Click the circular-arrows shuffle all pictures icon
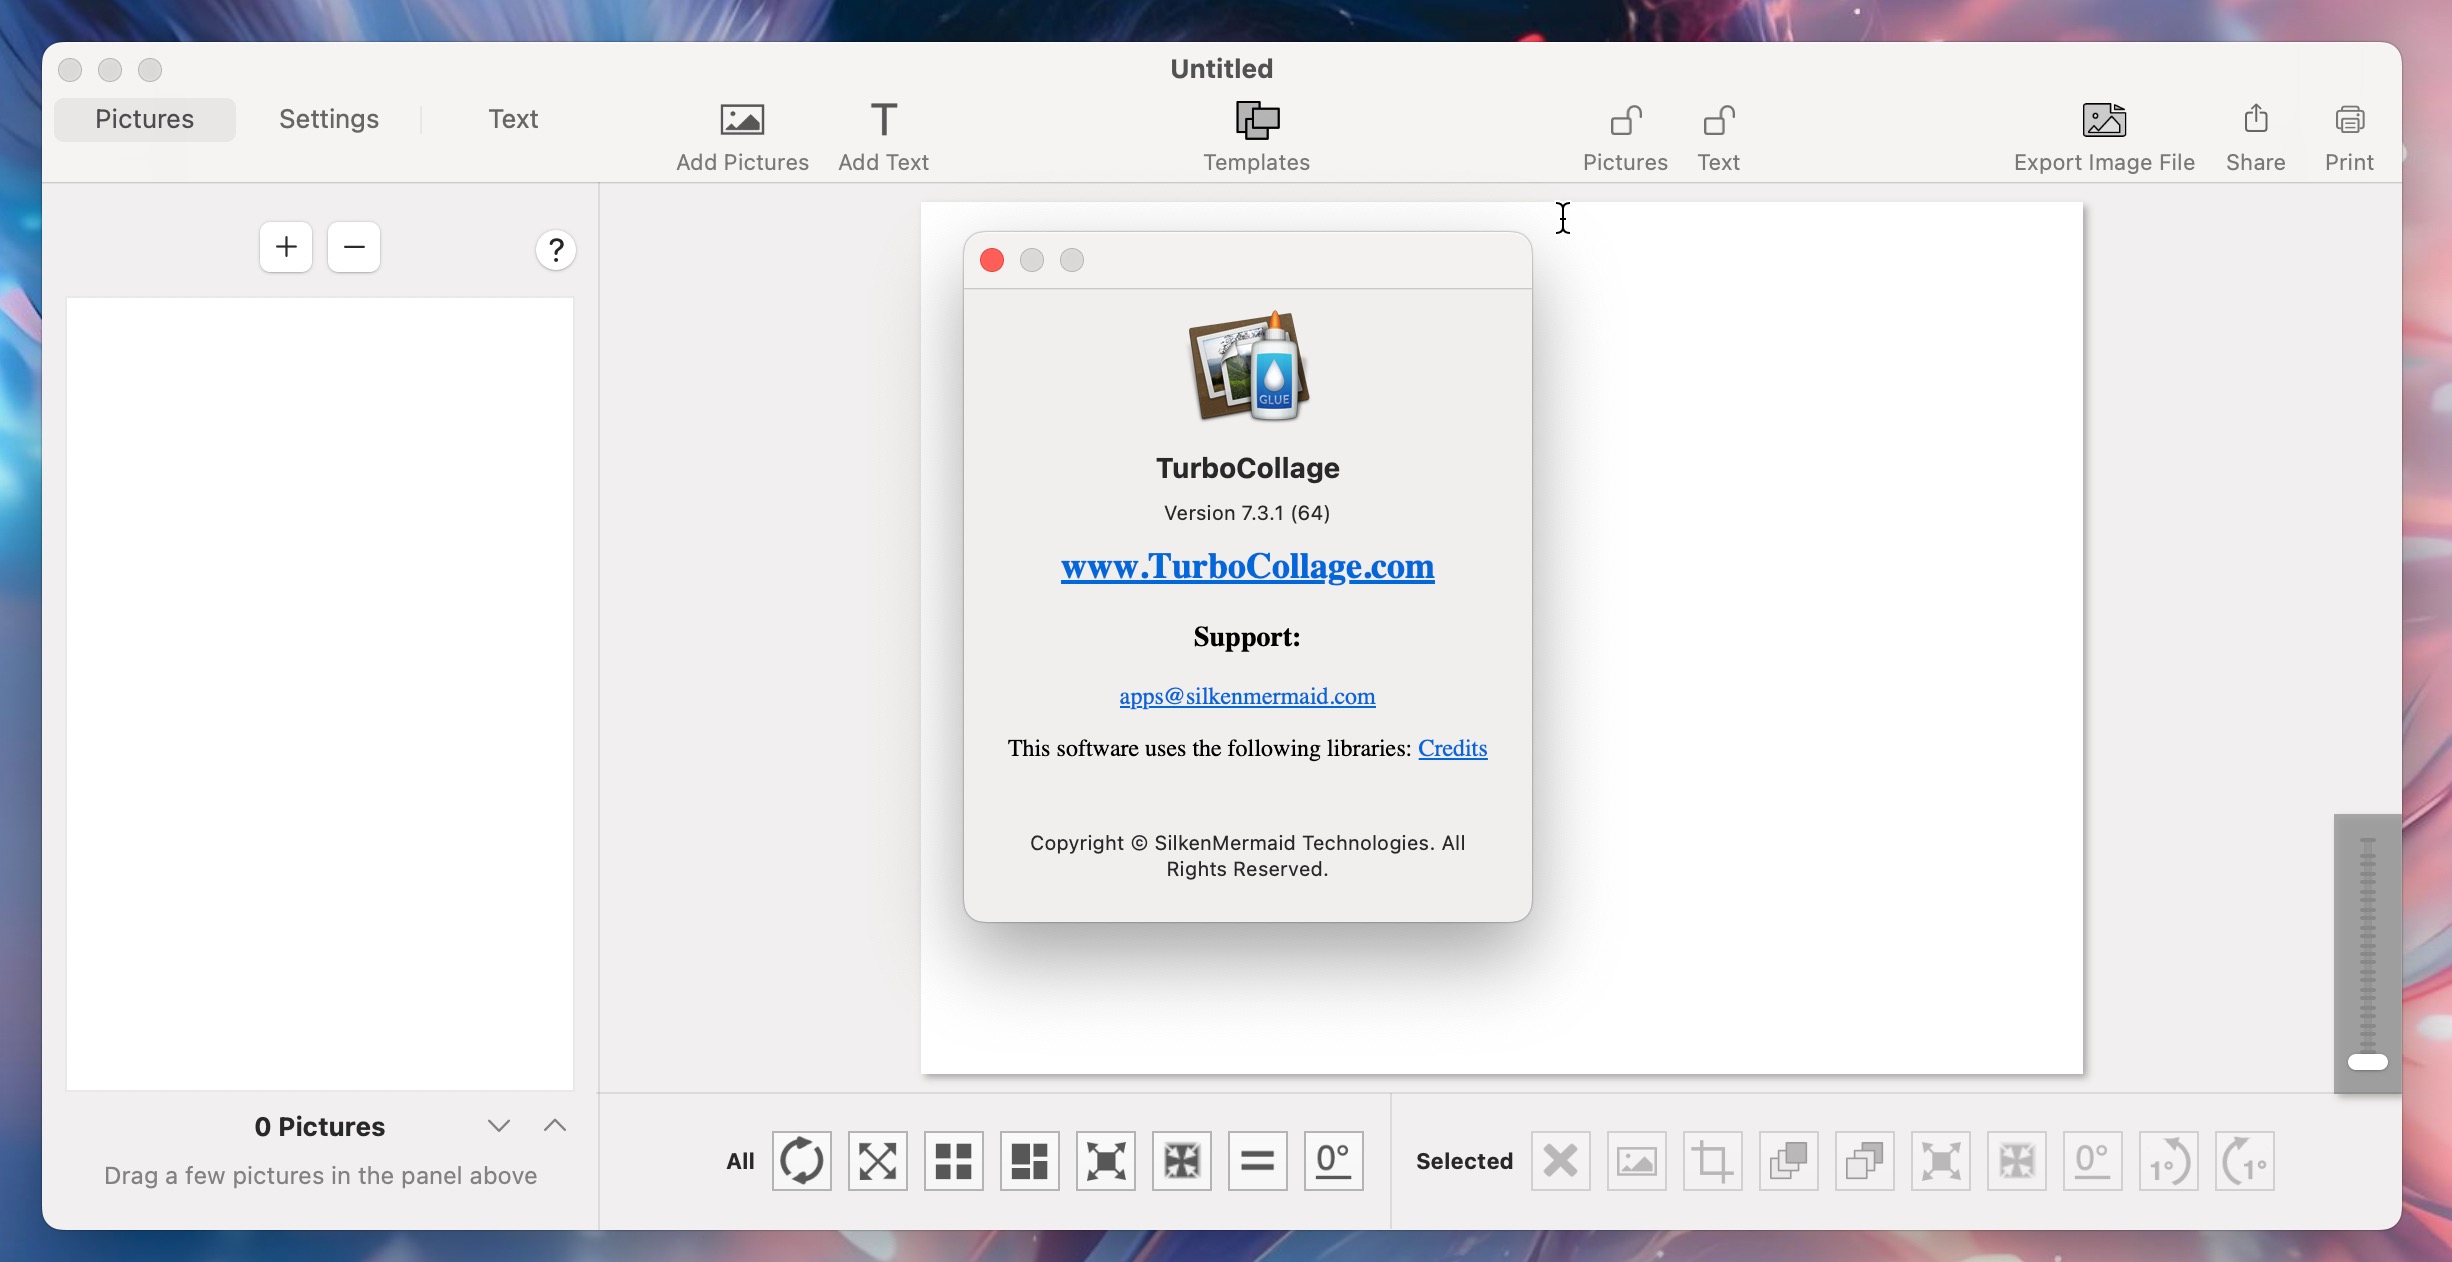The image size is (2452, 1262). (802, 1161)
